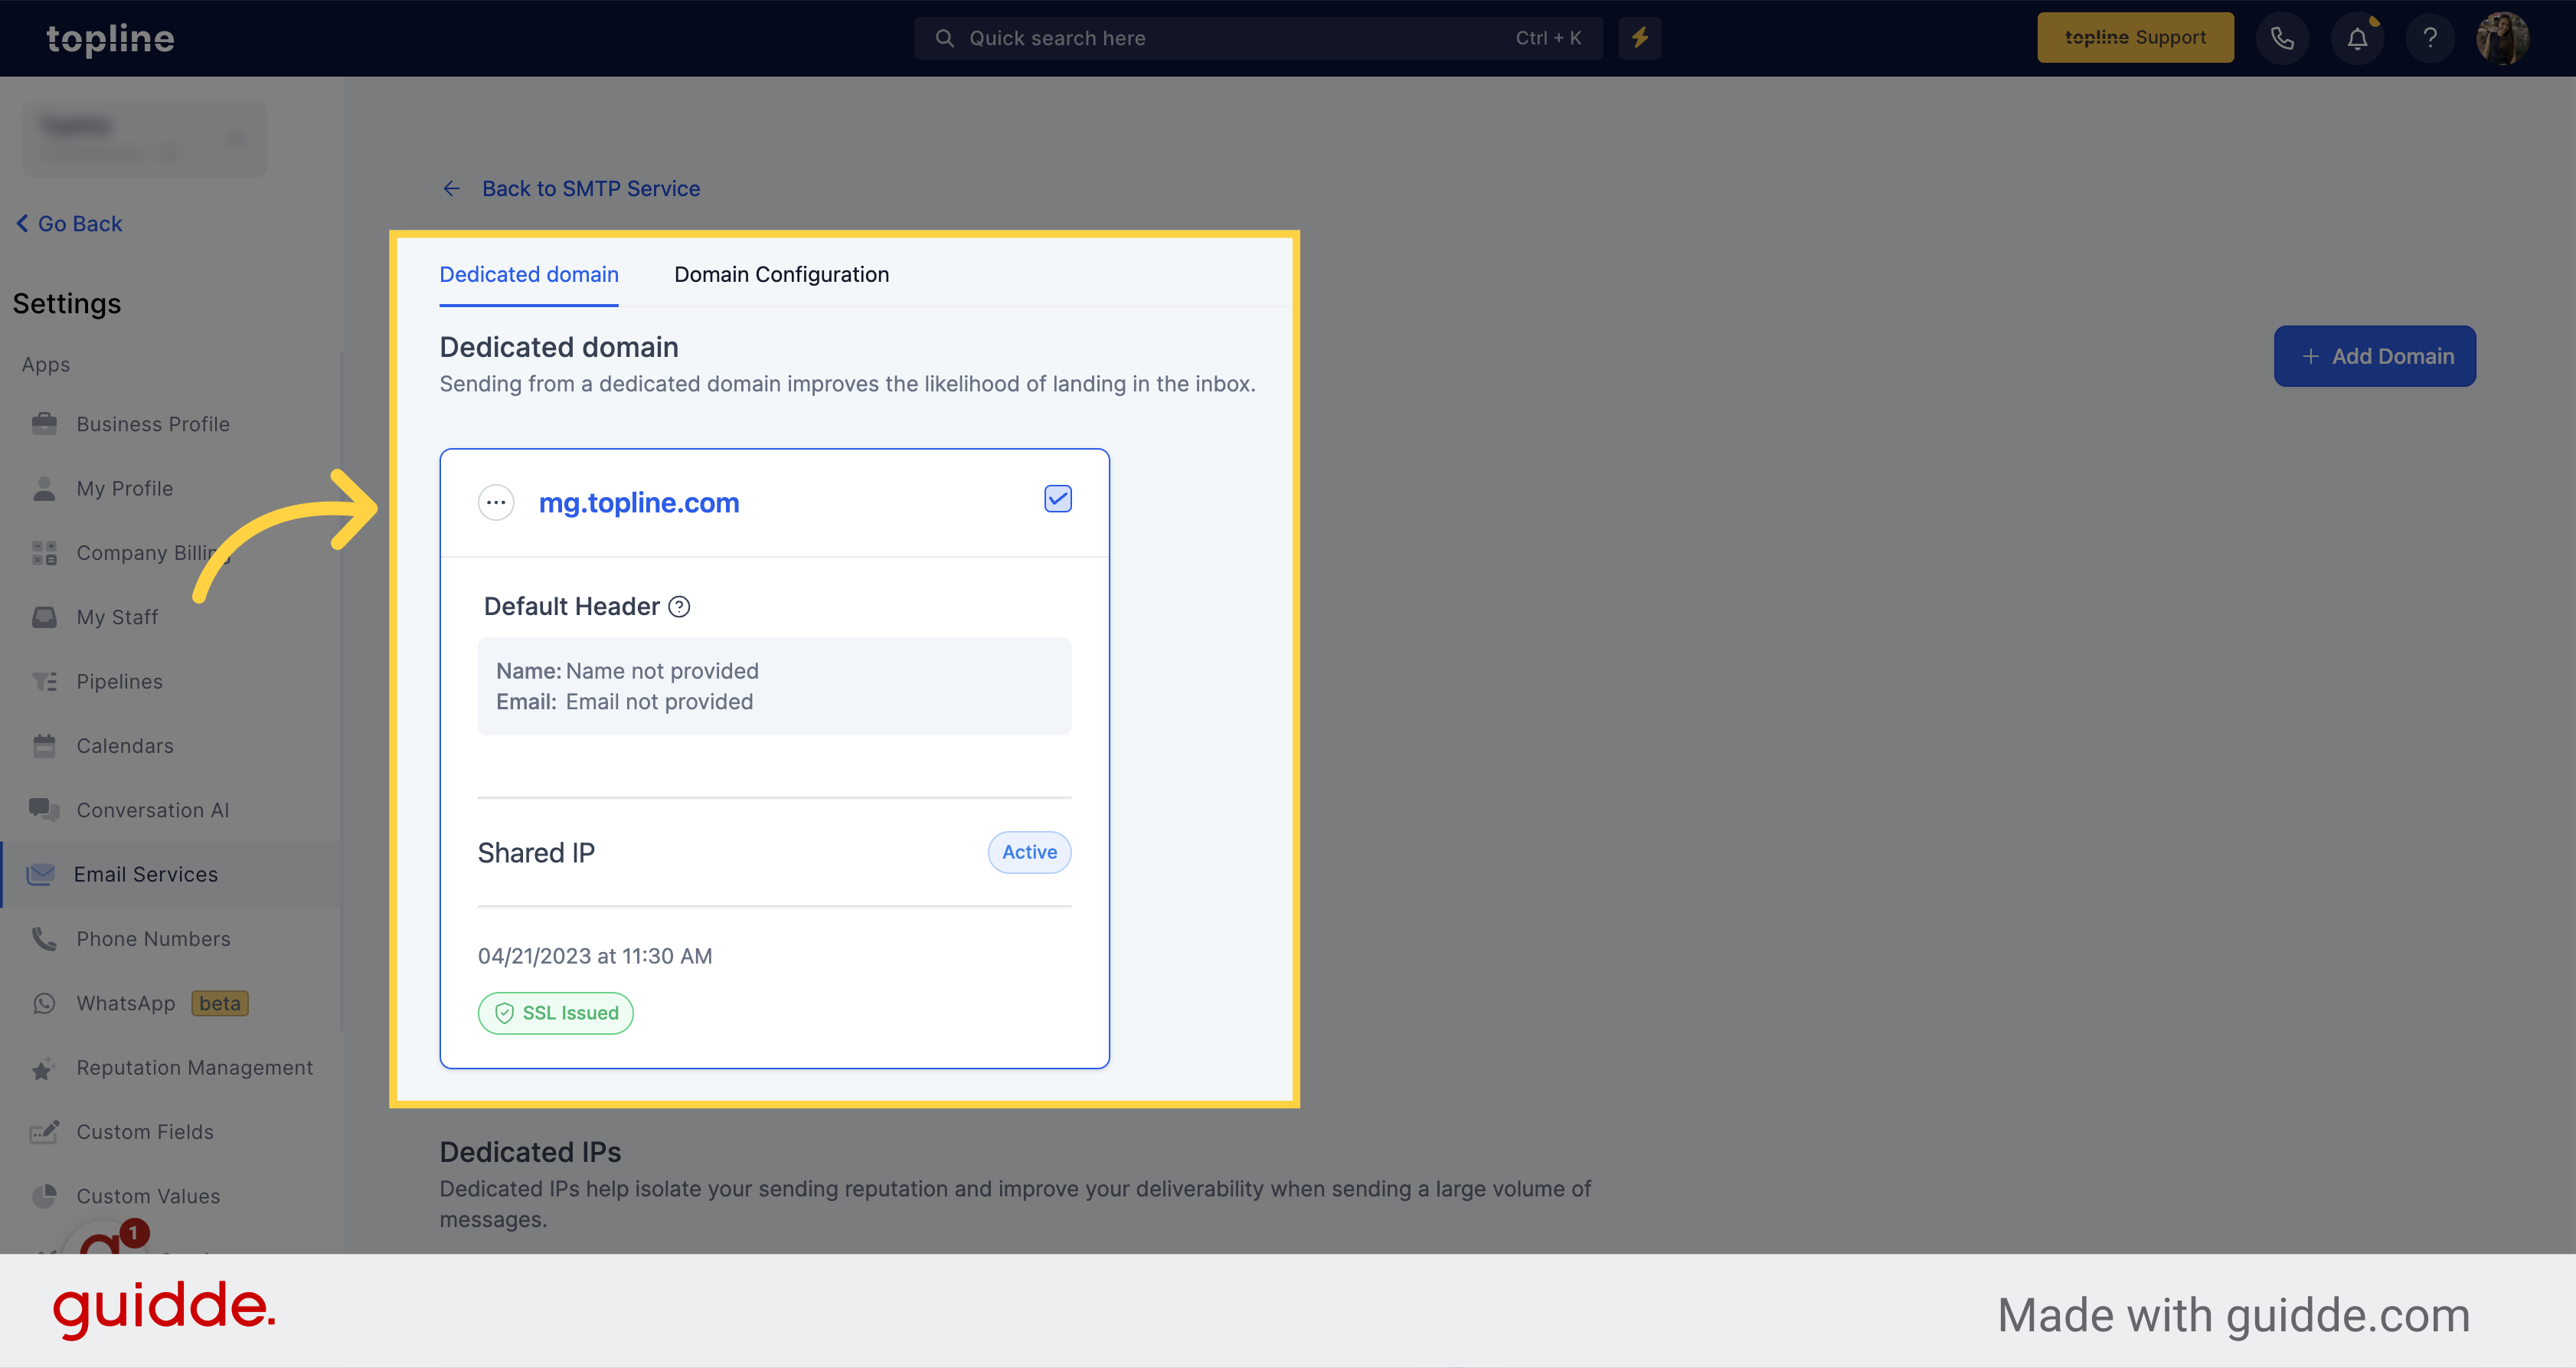Image resolution: width=2576 pixels, height=1368 pixels.
Task: Expand the blurred account switcher dropdown
Action: [x=145, y=139]
